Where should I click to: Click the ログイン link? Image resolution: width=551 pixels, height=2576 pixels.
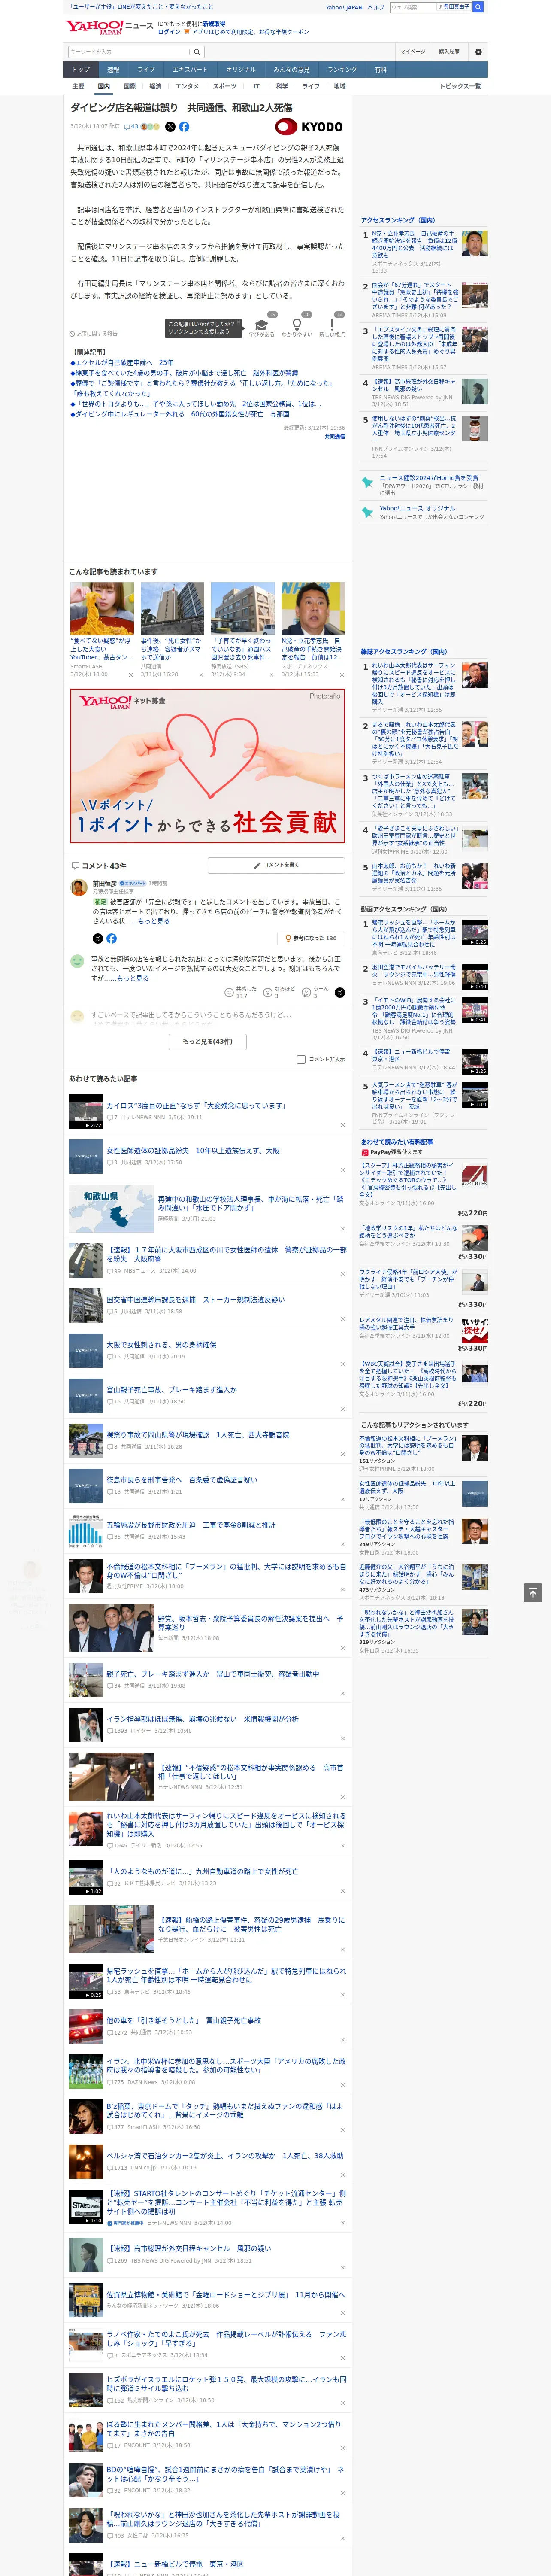(x=169, y=32)
